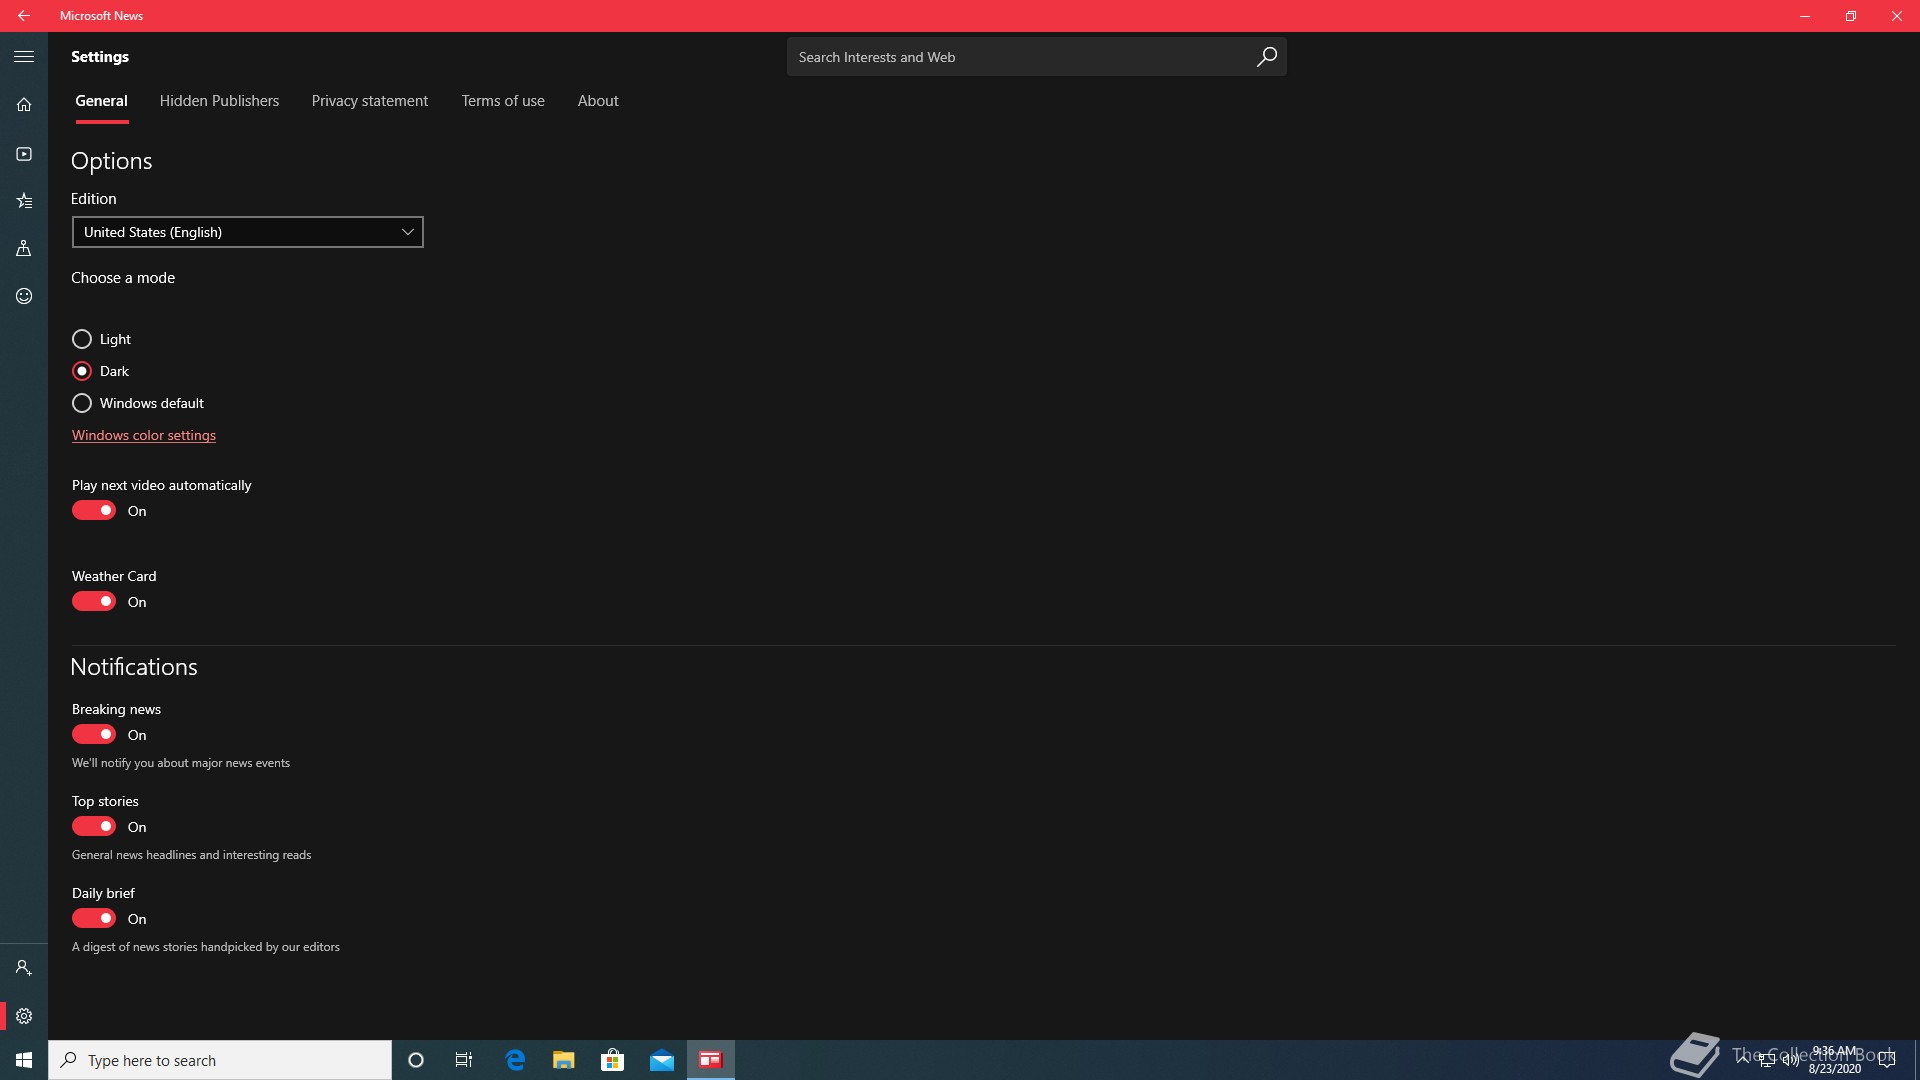Viewport: 1920px width, 1080px height.
Task: Open the Settings gear icon in sidebar
Action: pyautogui.click(x=24, y=1016)
